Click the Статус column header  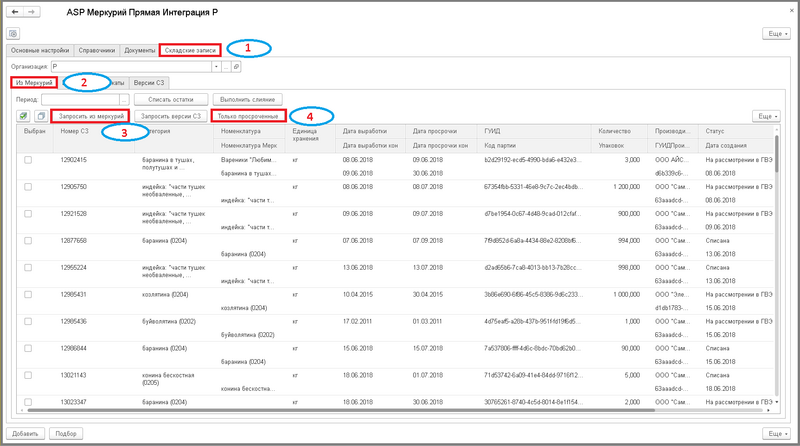click(715, 131)
